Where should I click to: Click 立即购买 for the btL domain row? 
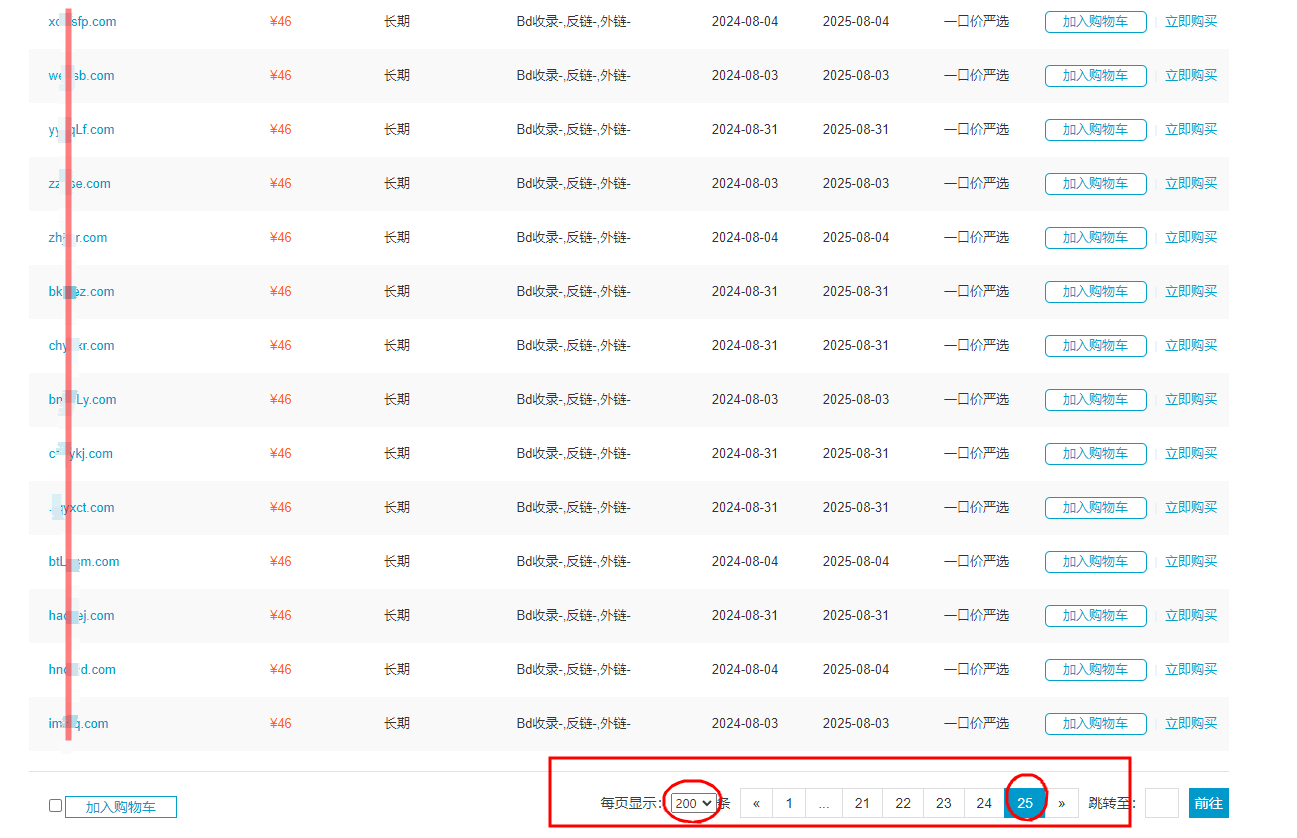pyautogui.click(x=1191, y=561)
